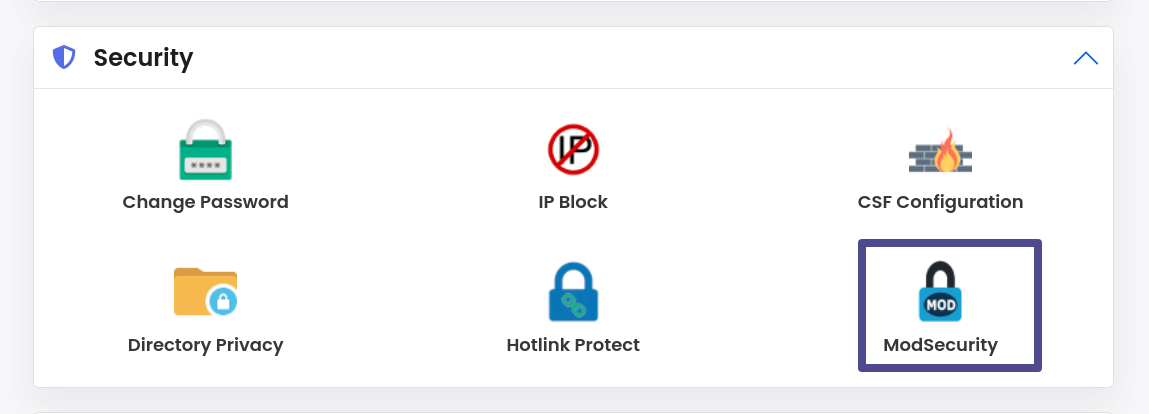Select the ModSecurity label
1149x414 pixels.
click(940, 344)
